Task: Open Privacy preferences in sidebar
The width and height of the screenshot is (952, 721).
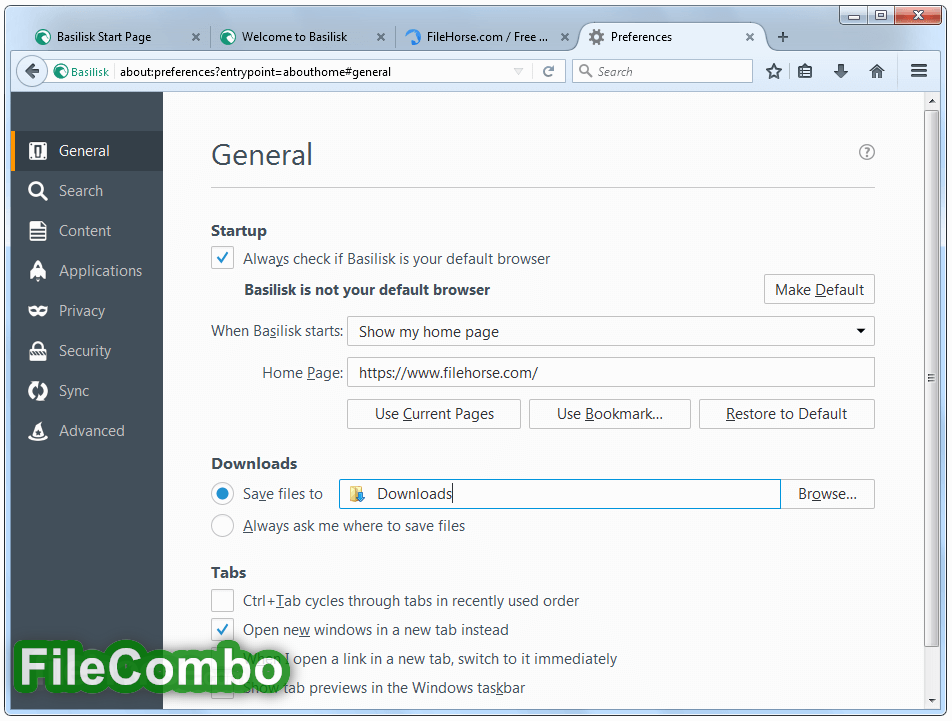Action: 87,311
